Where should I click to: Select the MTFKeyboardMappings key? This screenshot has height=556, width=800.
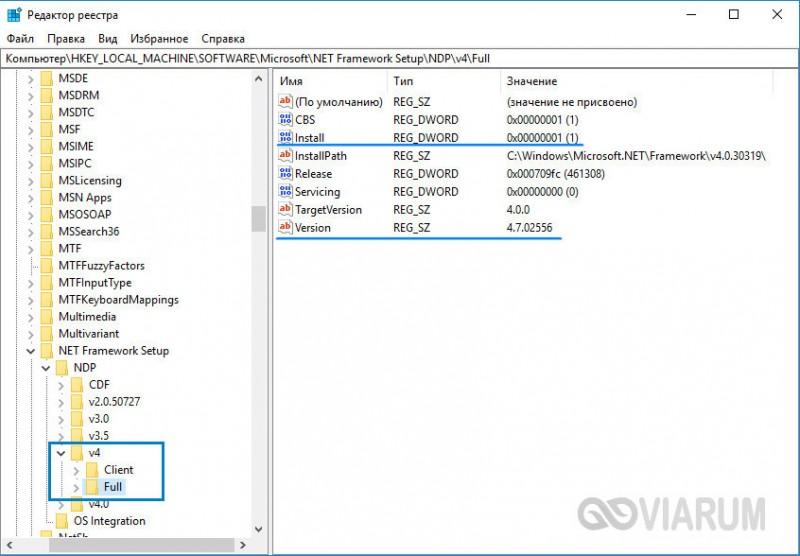[118, 299]
